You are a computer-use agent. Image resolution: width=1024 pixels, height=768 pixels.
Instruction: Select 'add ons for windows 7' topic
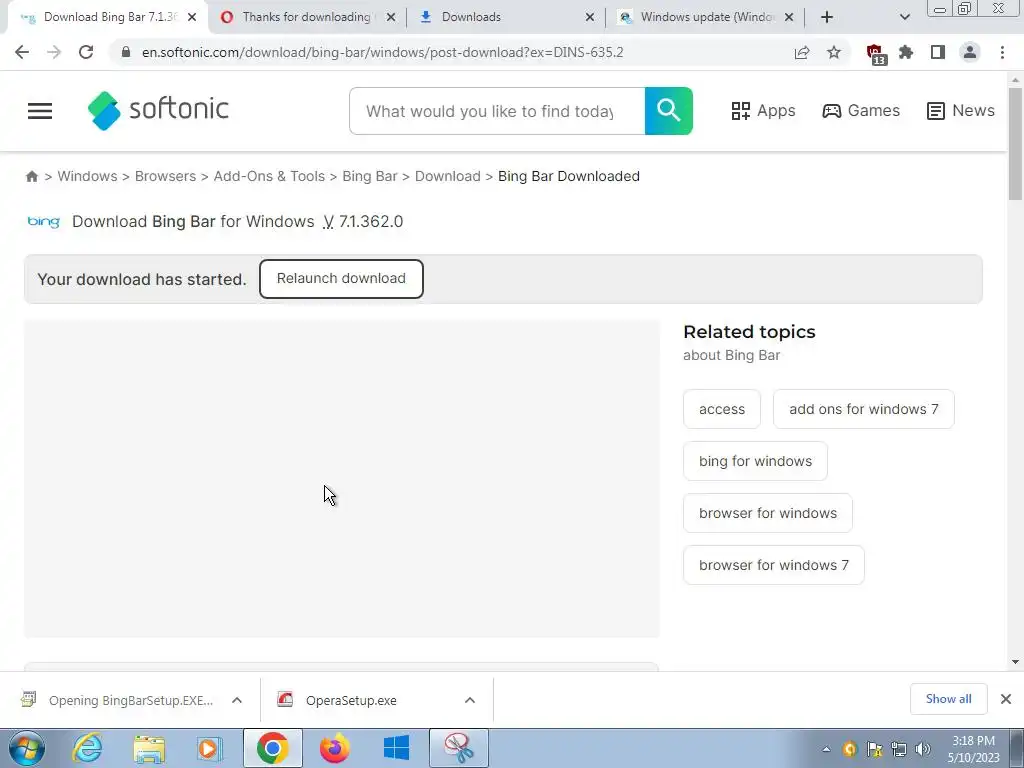[x=863, y=409]
